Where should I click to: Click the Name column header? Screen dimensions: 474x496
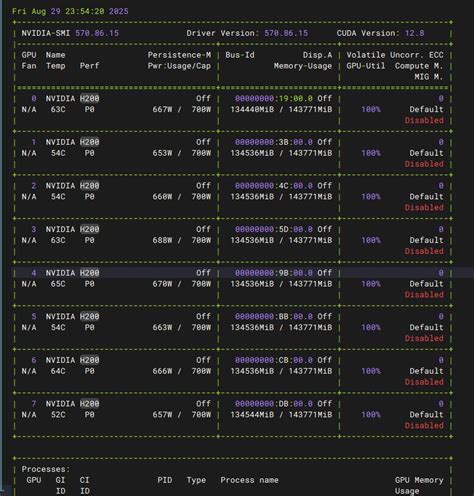coord(55,55)
